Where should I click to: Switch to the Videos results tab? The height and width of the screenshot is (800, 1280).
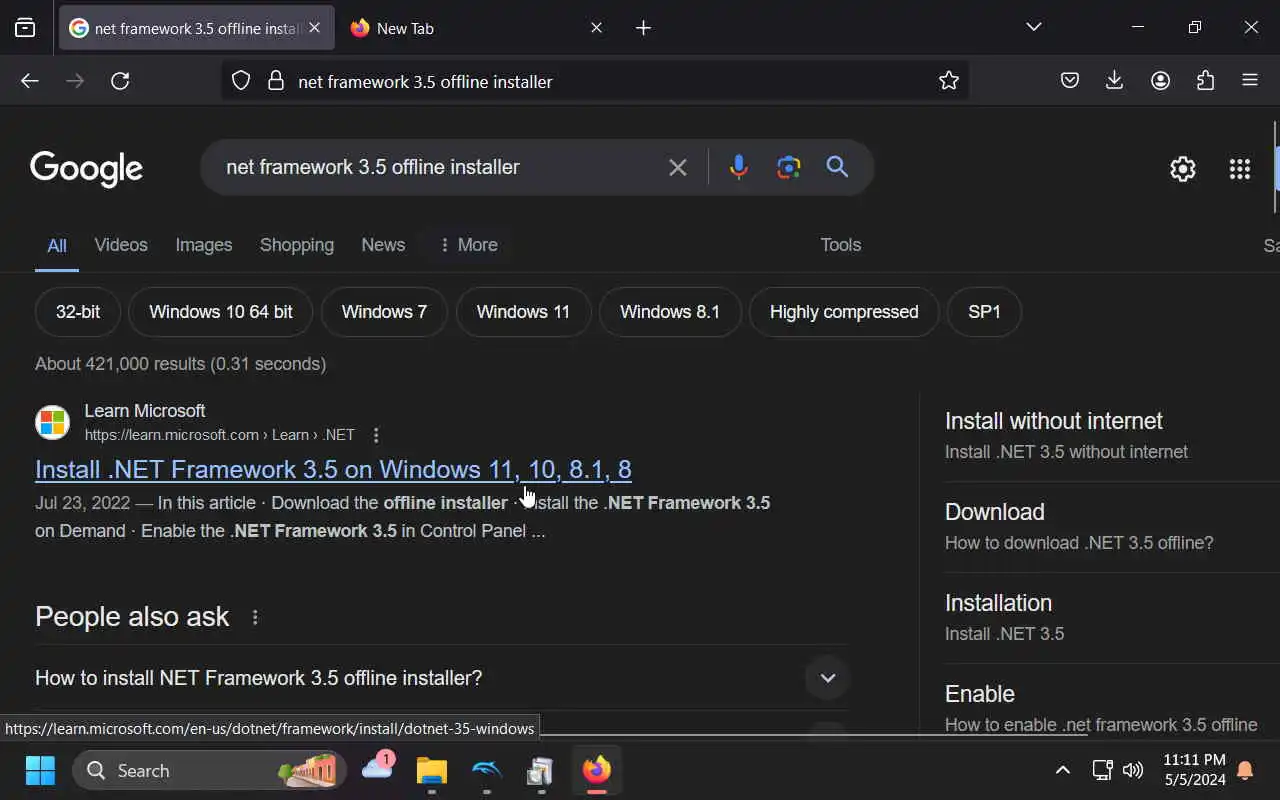click(x=121, y=245)
